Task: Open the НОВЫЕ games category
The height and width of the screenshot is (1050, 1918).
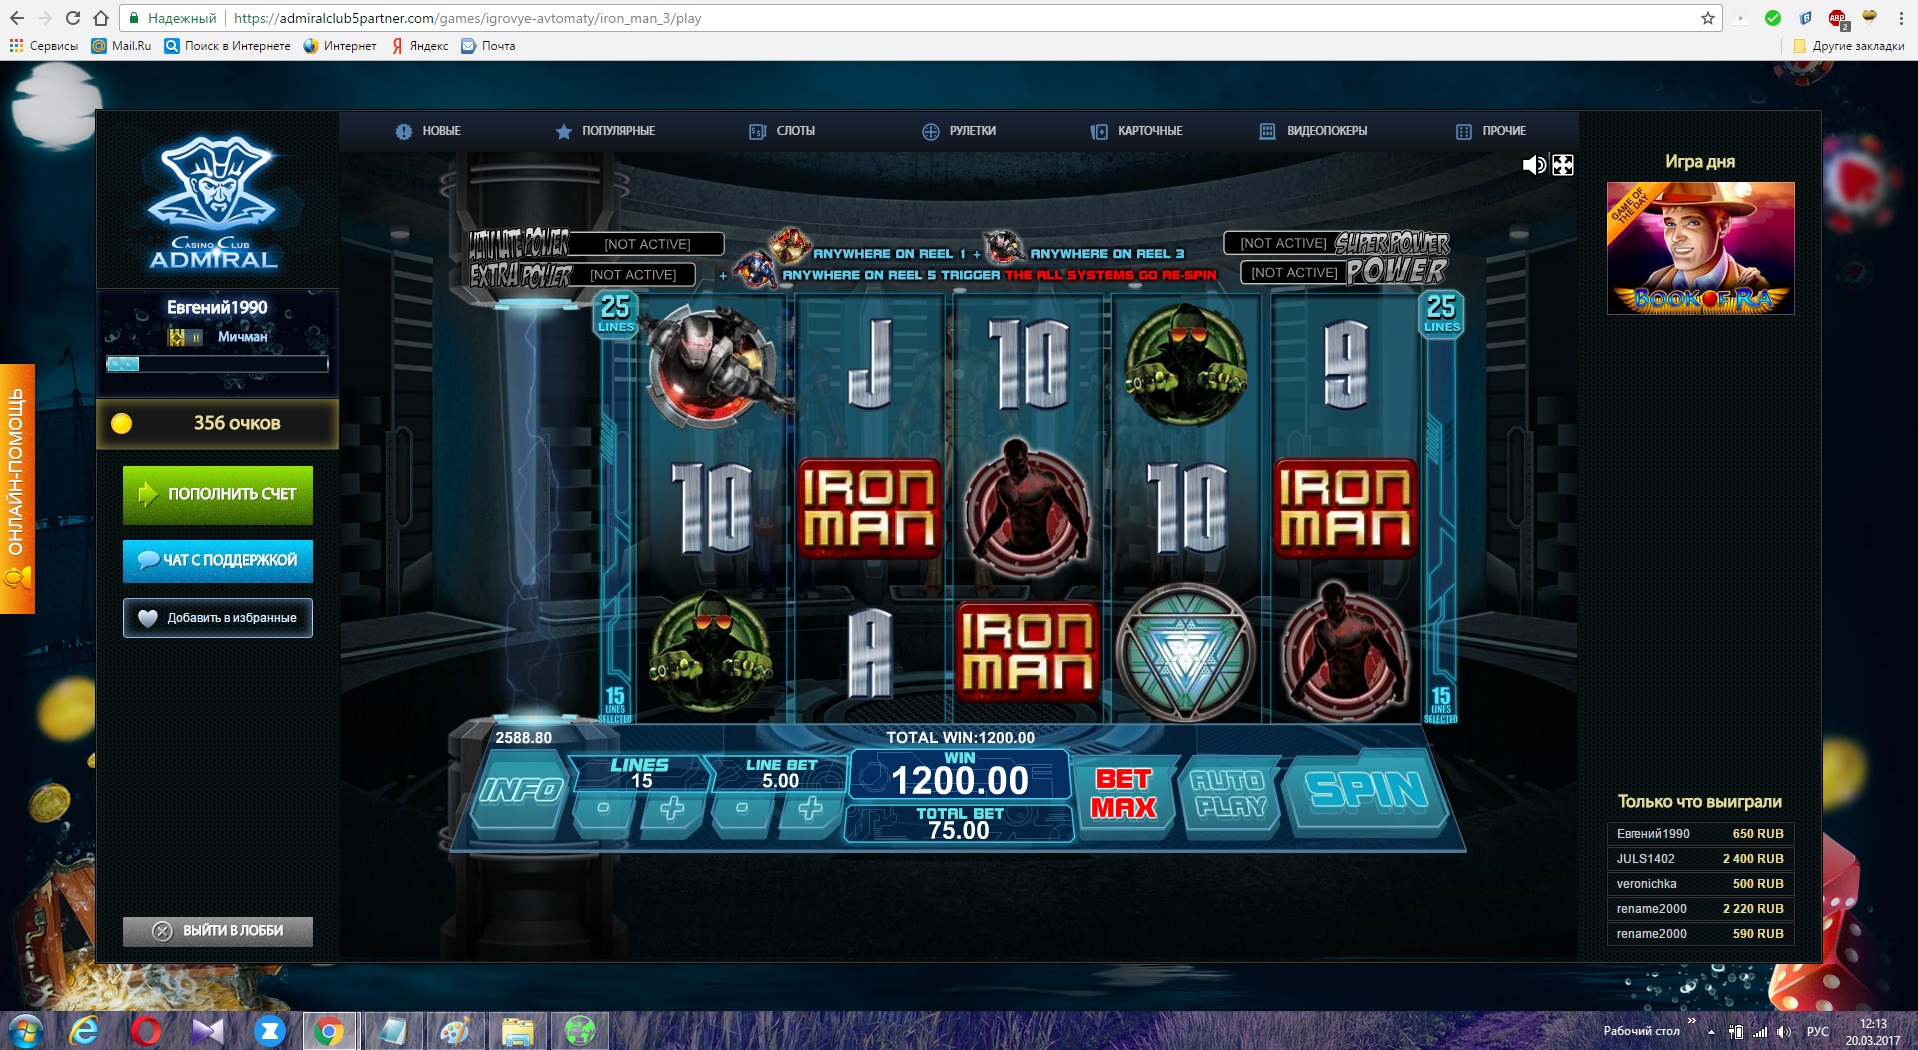Action: click(x=428, y=131)
